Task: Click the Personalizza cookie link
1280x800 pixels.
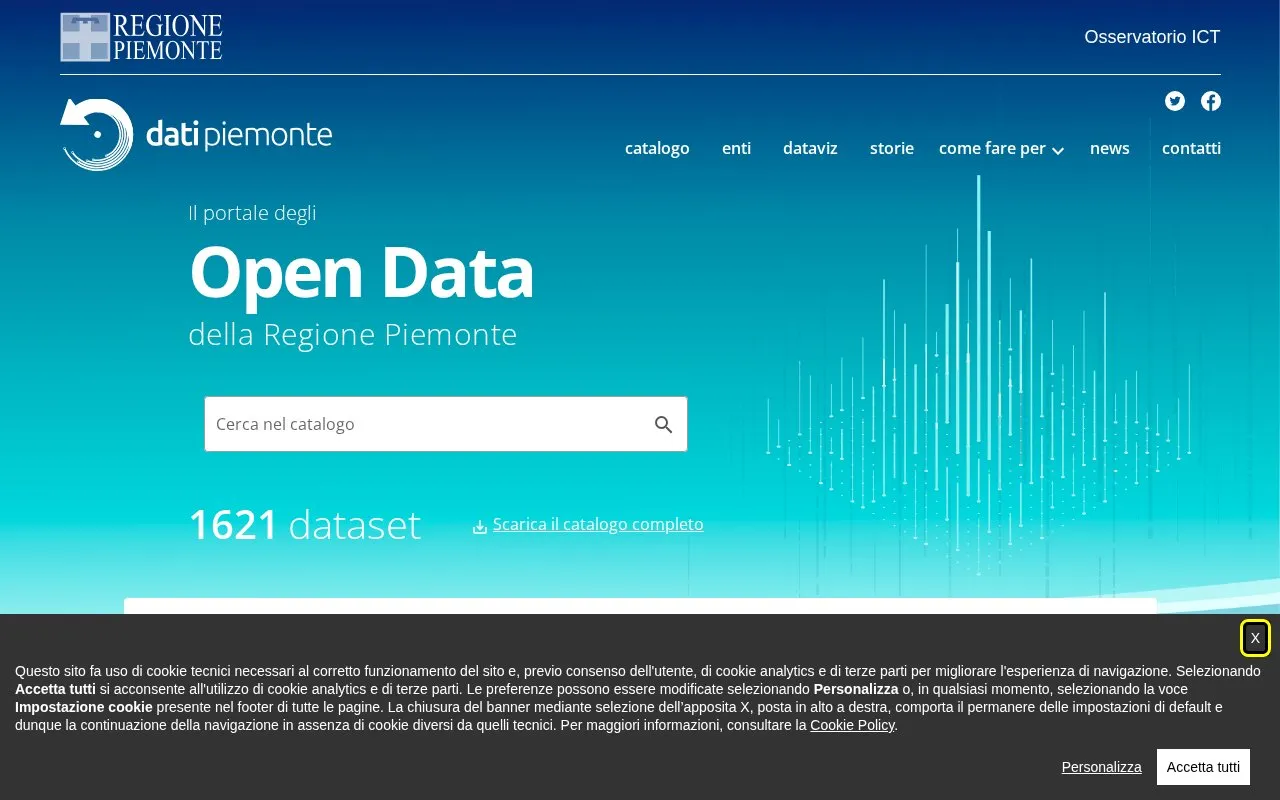Action: pos(1101,767)
